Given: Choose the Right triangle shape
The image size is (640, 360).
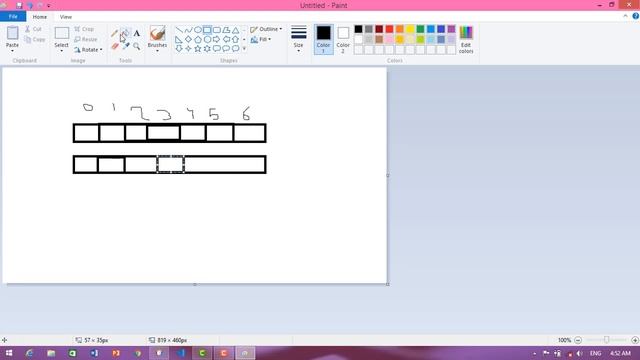Looking at the screenshot, I should coord(179,39).
